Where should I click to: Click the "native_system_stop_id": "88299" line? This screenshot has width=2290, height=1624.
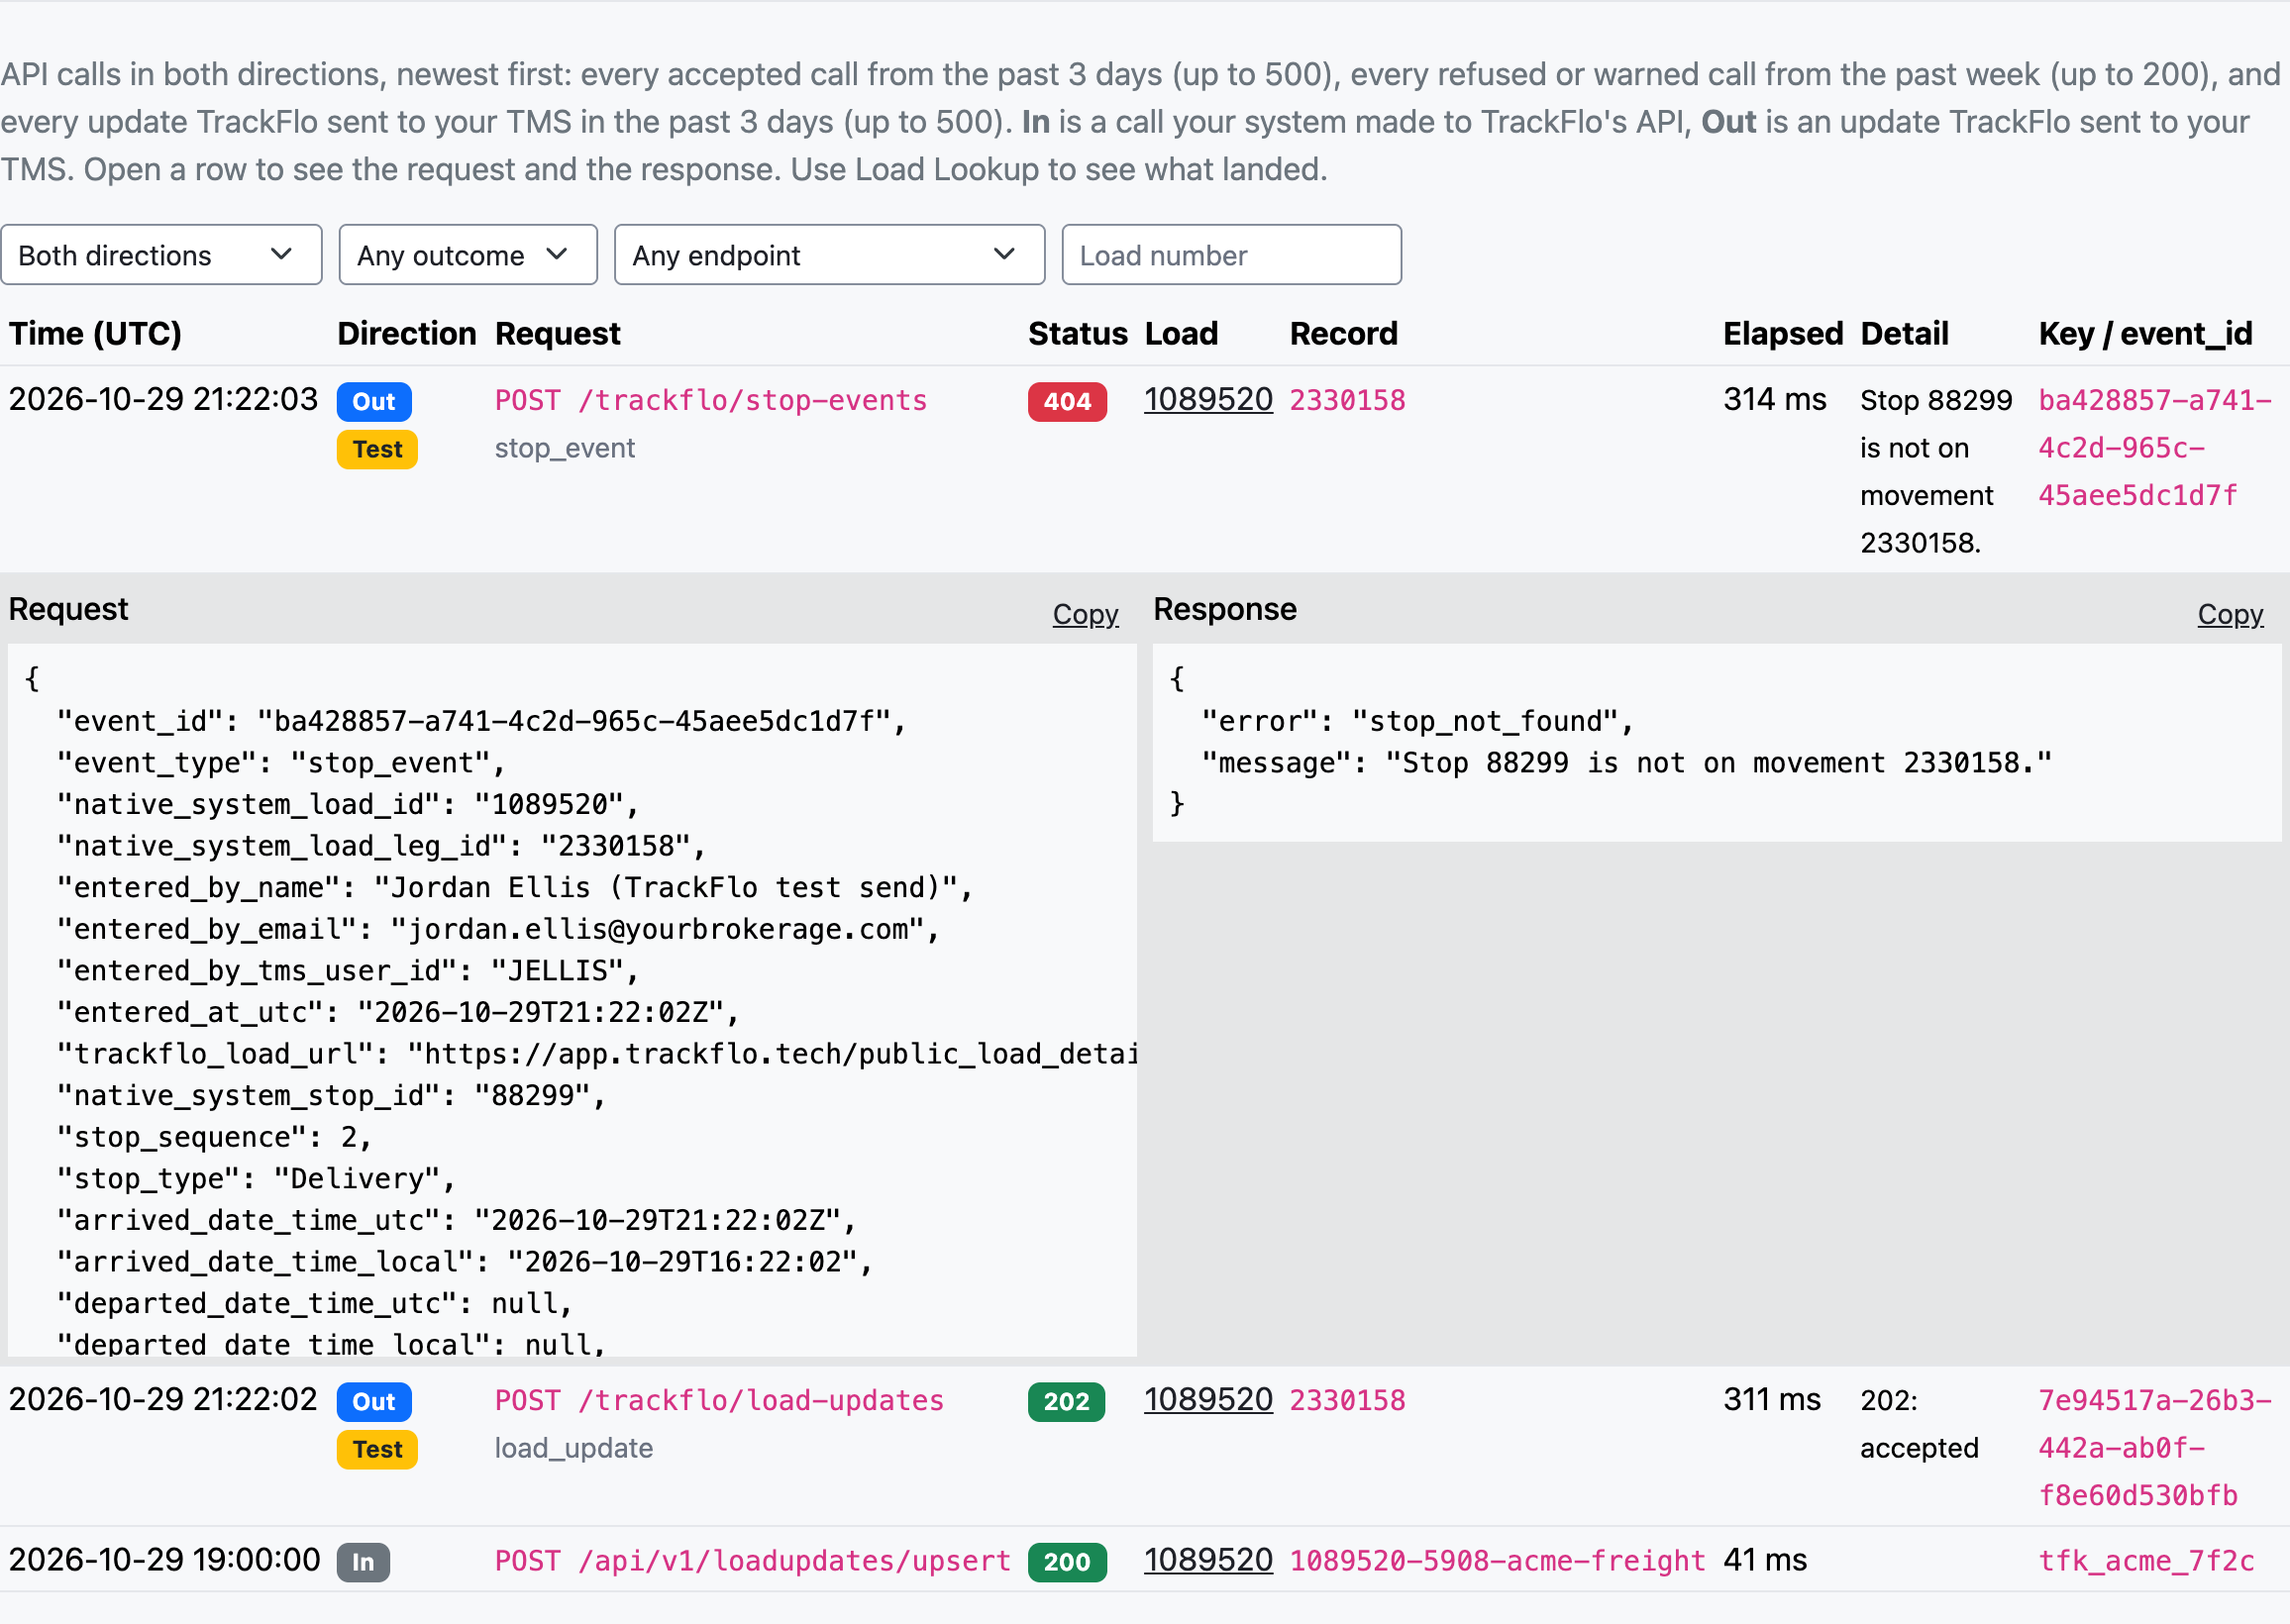click(x=331, y=1096)
